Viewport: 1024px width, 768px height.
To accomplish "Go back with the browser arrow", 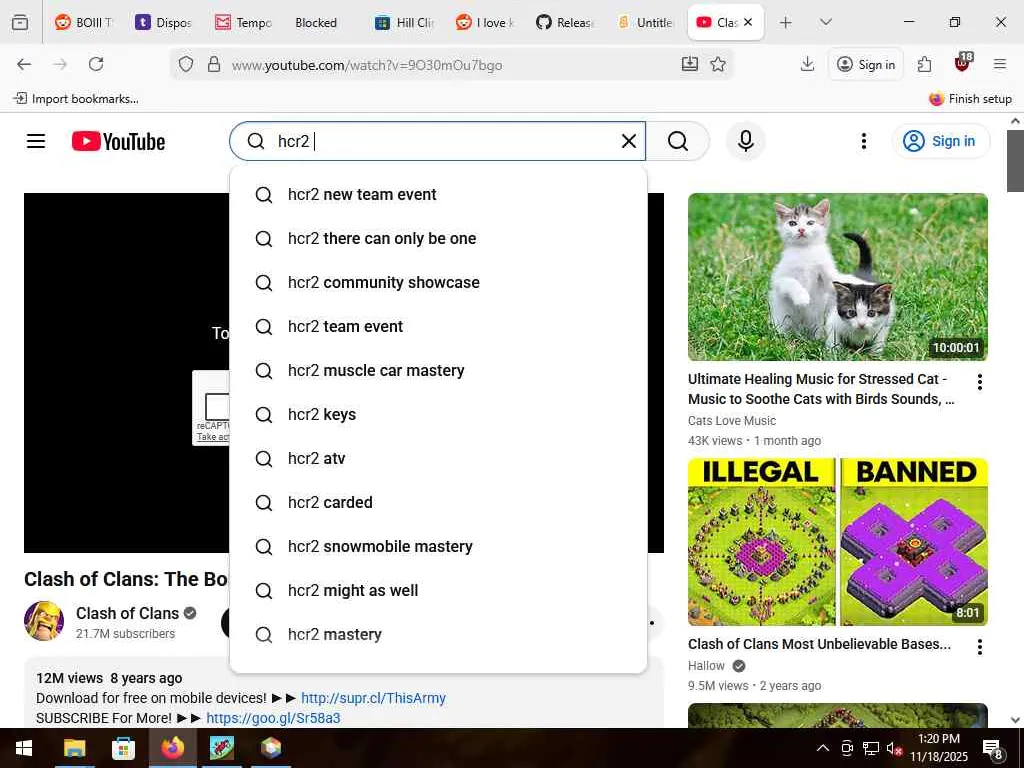I will coord(24,64).
